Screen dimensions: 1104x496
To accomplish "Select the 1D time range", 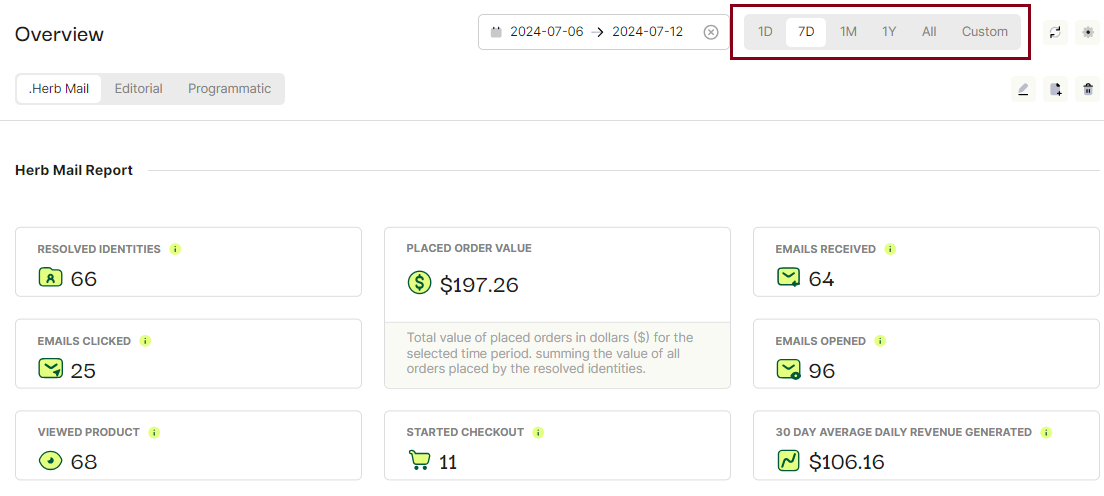I will click(765, 32).
